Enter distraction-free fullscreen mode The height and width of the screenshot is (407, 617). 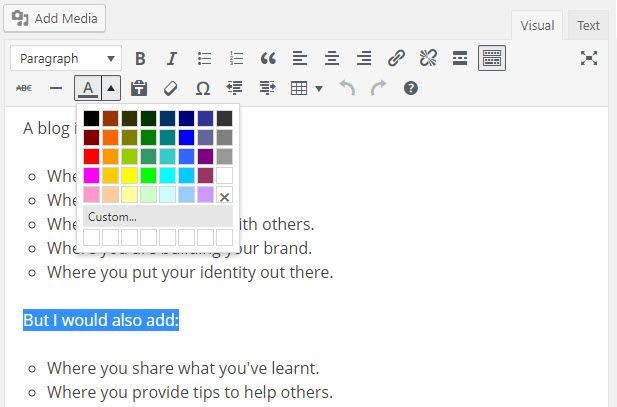click(589, 59)
